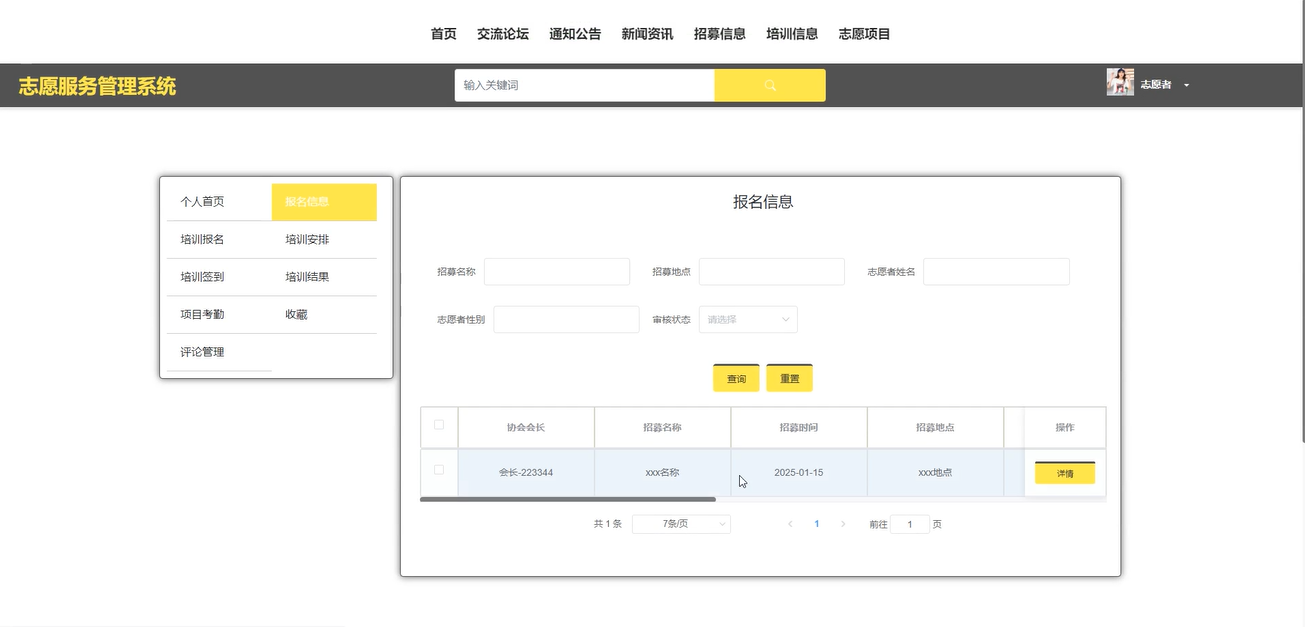1305x627 pixels.
Task: Select 项目考勤 in sidebar
Action: point(202,315)
